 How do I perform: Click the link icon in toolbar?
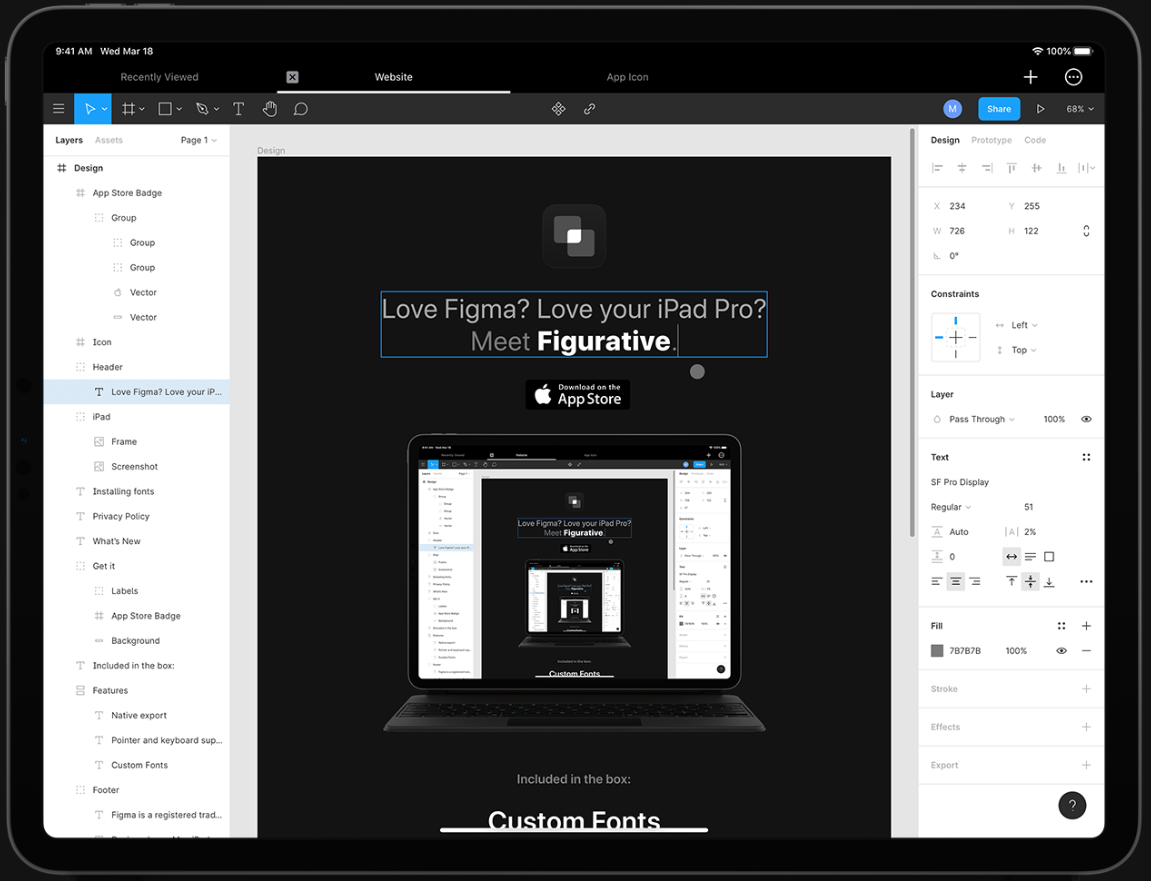(x=589, y=109)
